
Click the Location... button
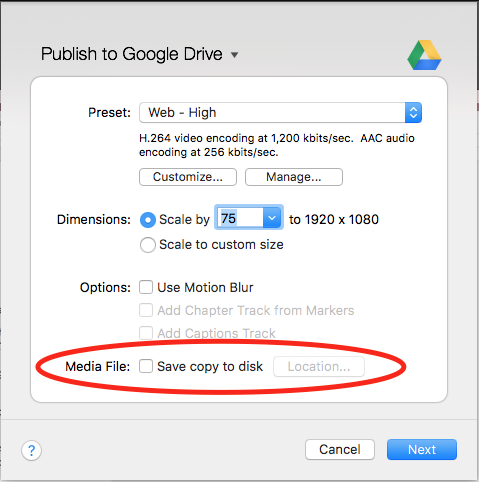pyautogui.click(x=319, y=367)
